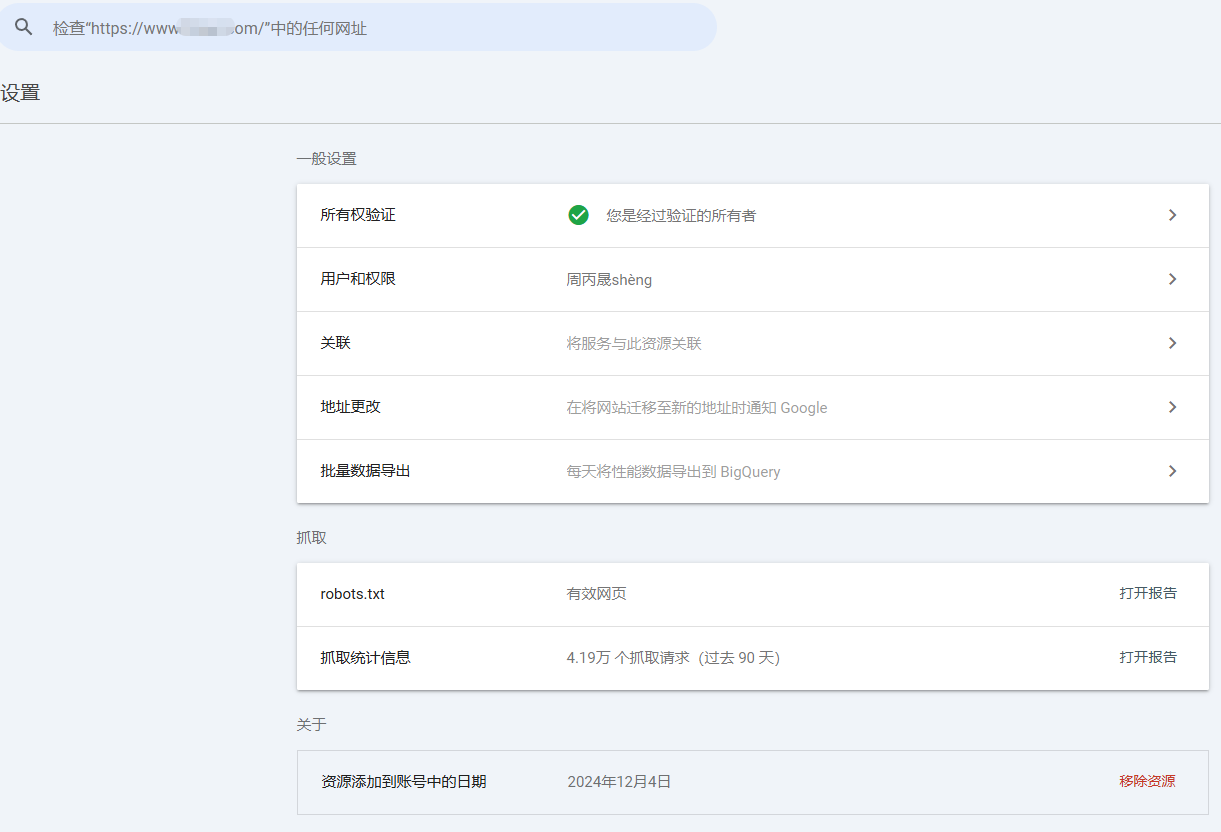The height and width of the screenshot is (832, 1221).
Task: Open the robots.txt 打开报告 link
Action: 1149,593
